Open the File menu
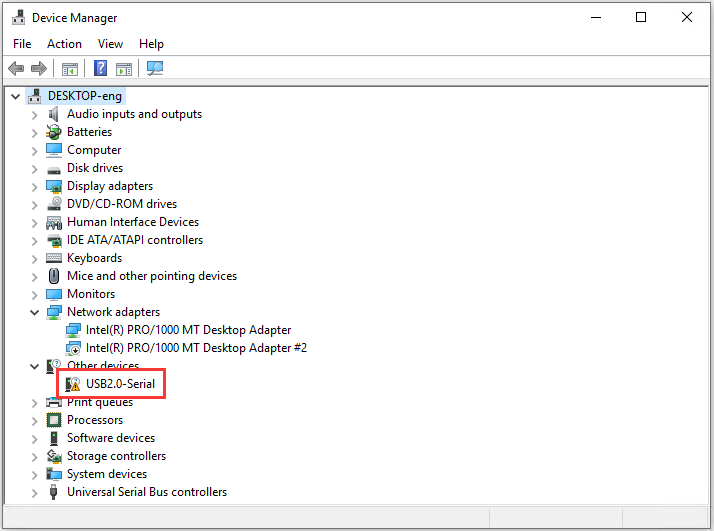714x531 pixels. tap(22, 44)
